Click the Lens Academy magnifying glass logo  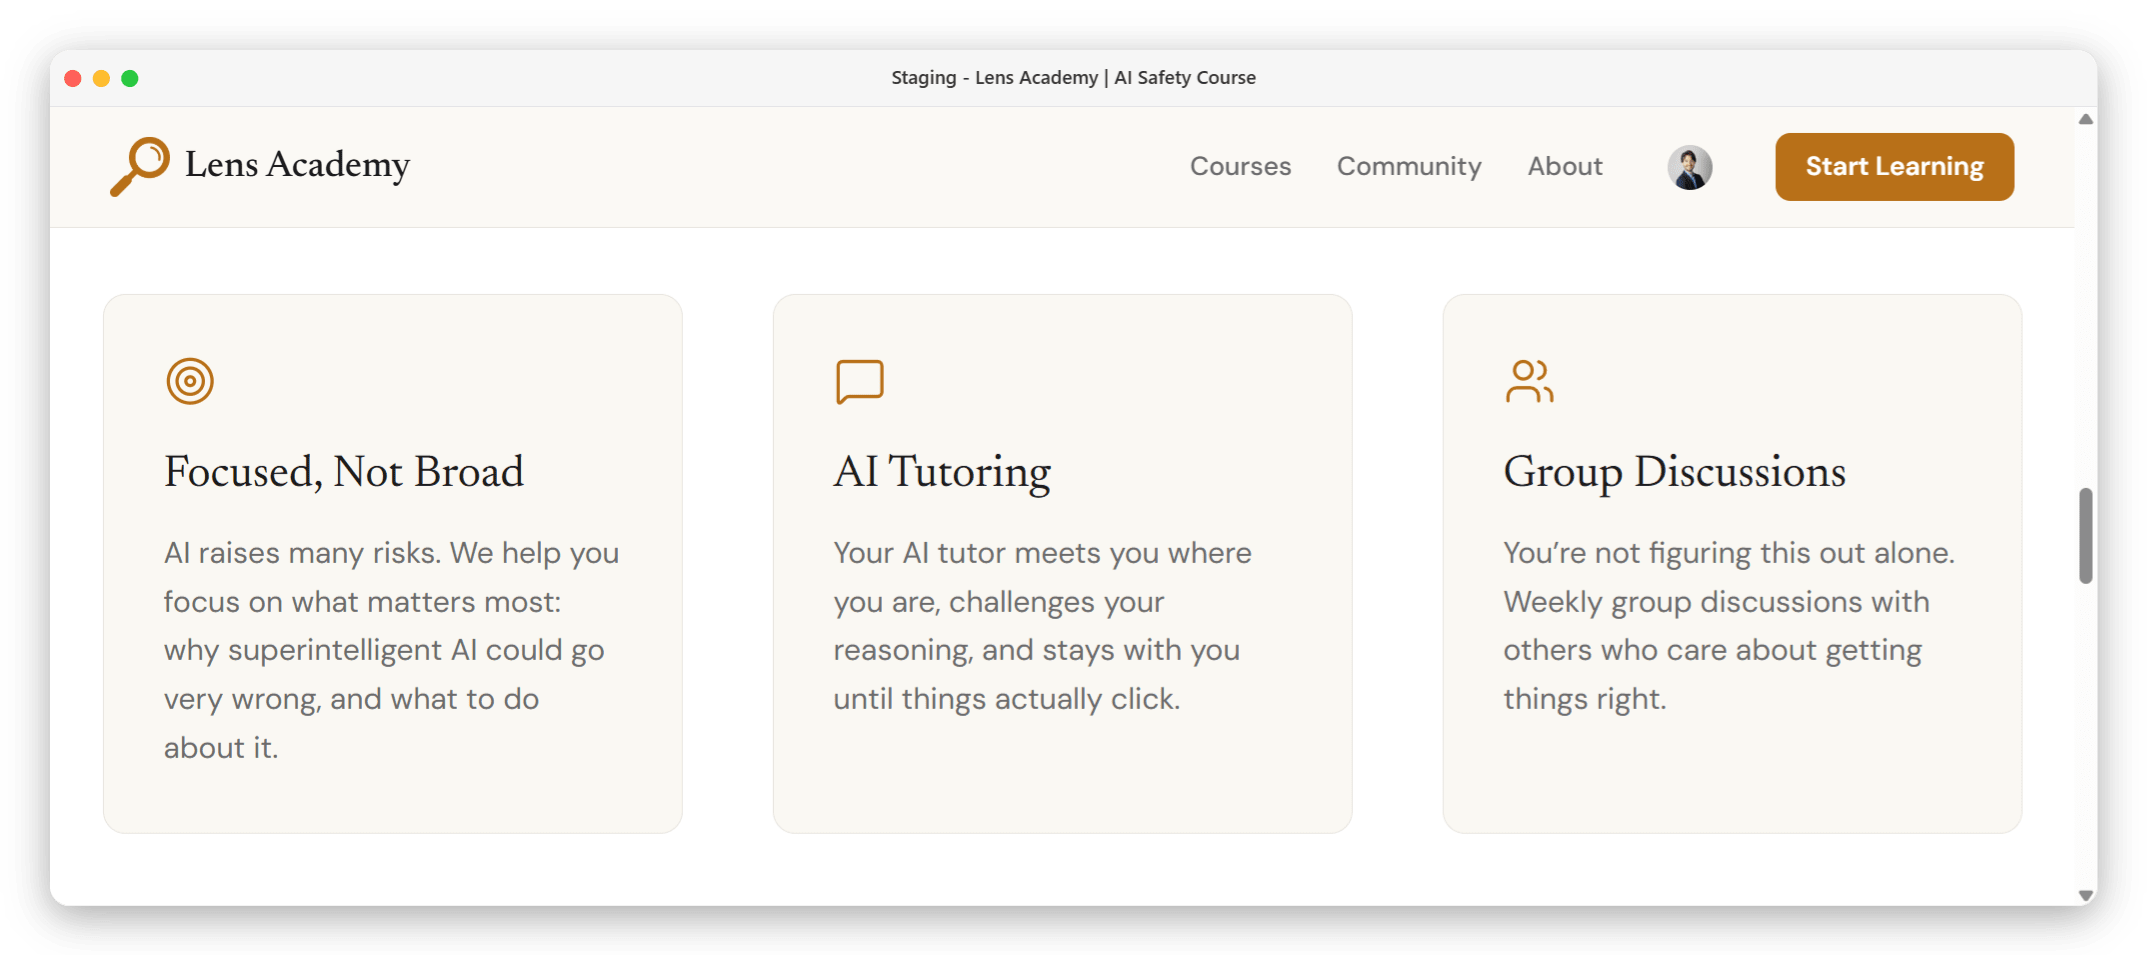tap(140, 166)
